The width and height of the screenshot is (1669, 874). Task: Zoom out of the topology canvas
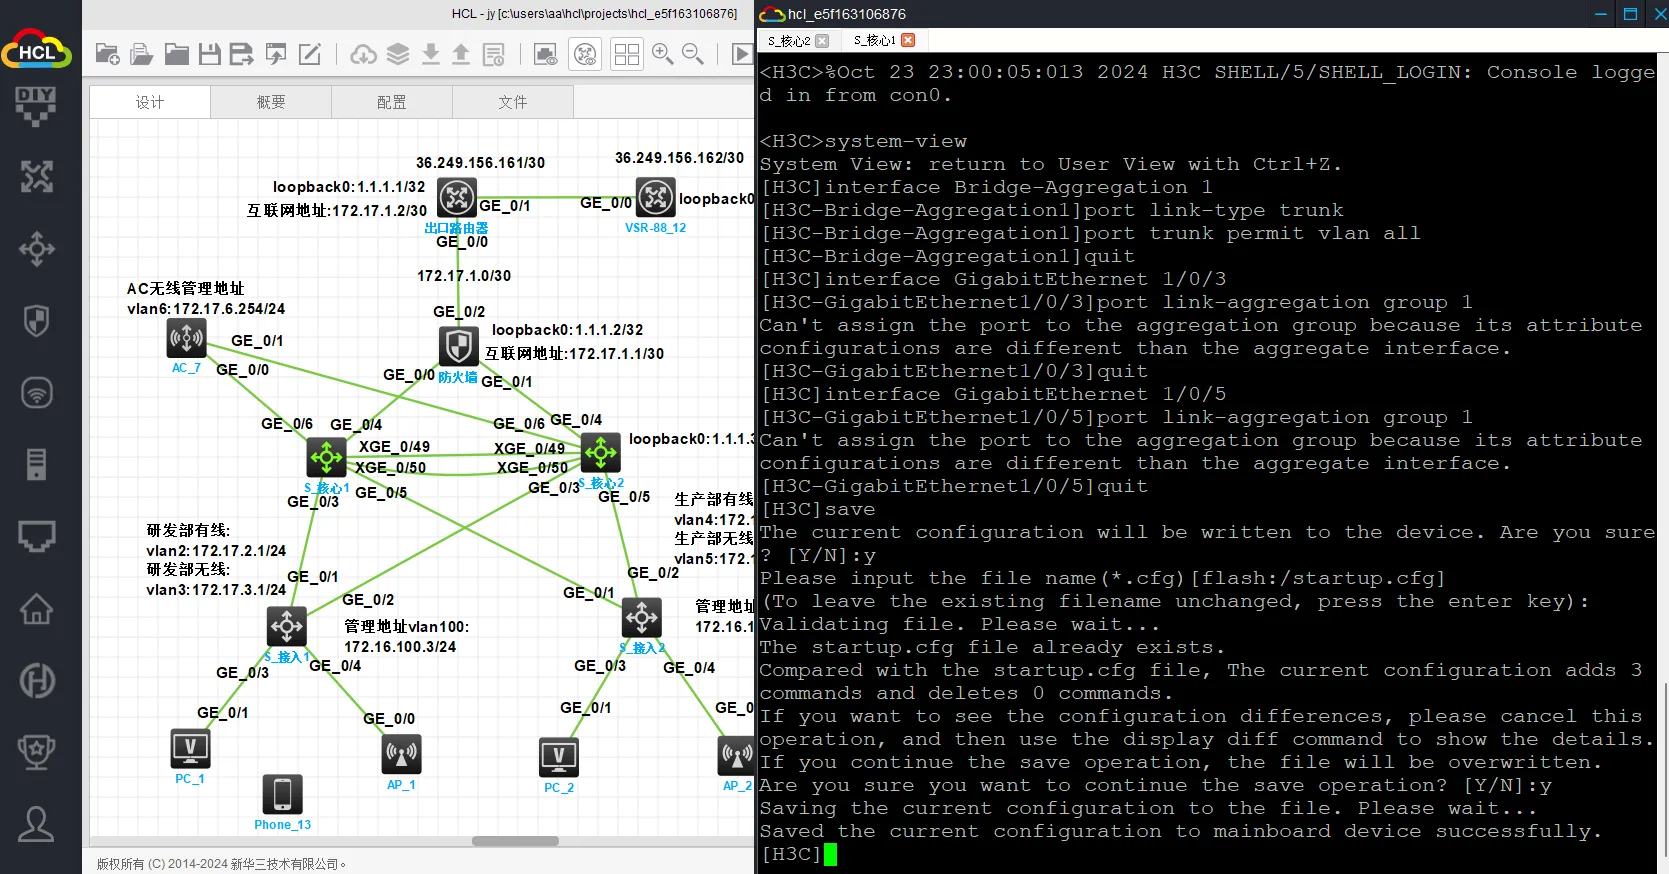[693, 54]
